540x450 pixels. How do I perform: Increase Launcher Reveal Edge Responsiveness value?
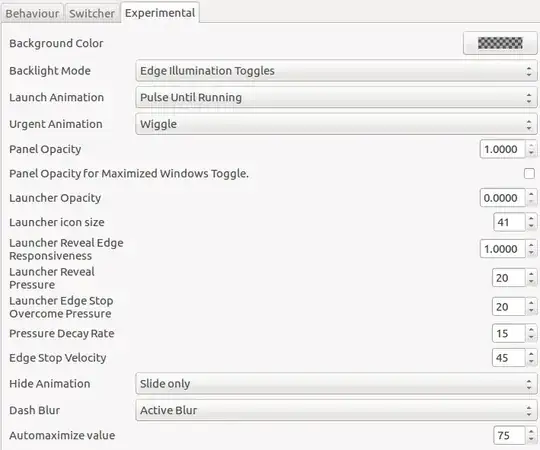(x=531, y=245)
